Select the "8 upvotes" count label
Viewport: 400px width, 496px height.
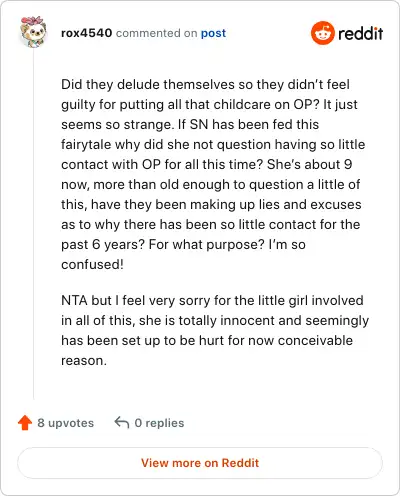[66, 423]
